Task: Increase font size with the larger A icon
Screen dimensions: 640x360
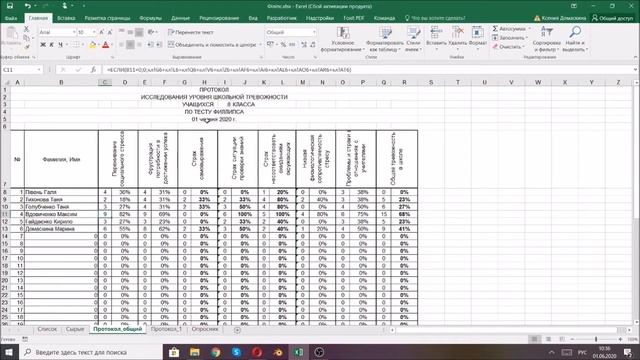Action: tap(102, 32)
